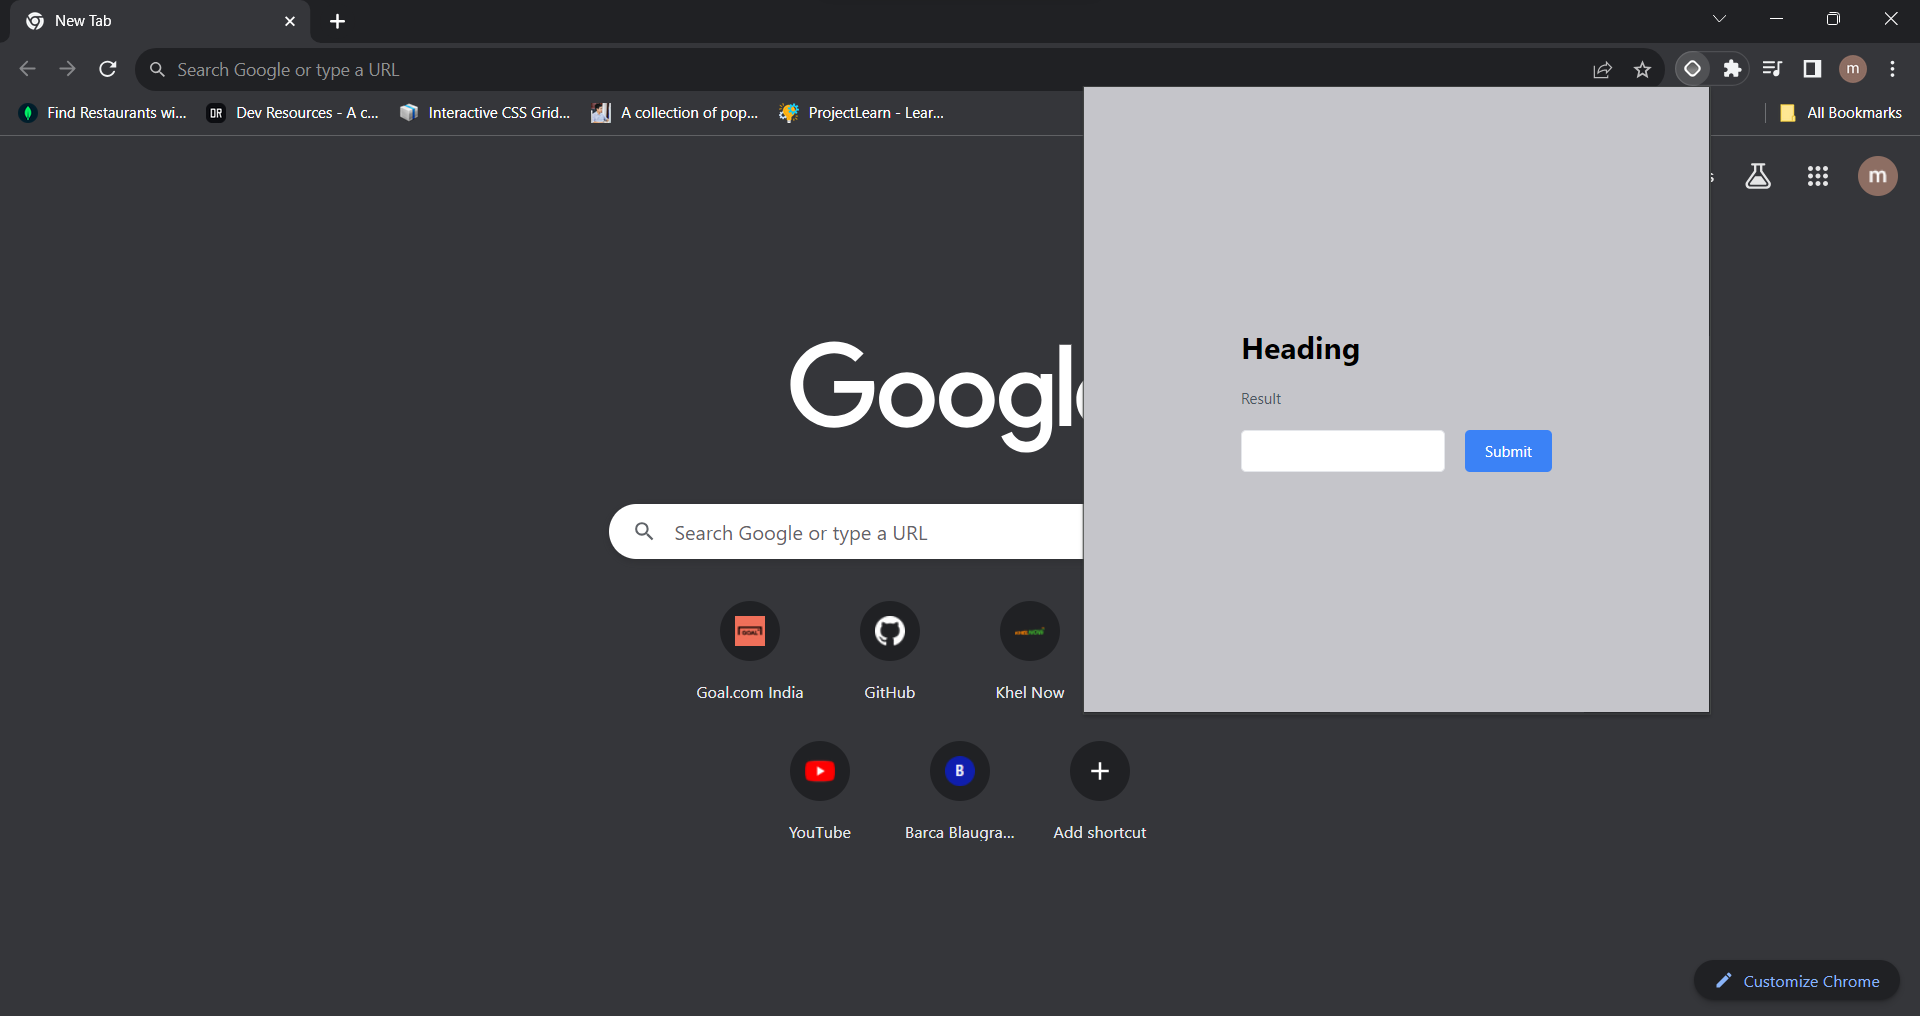Open the YouTube shortcut tile
The image size is (1920, 1016).
point(819,772)
